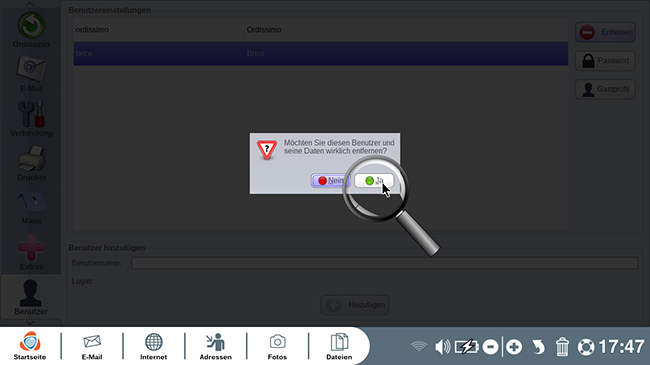Open the Internet globe icon

point(153,346)
